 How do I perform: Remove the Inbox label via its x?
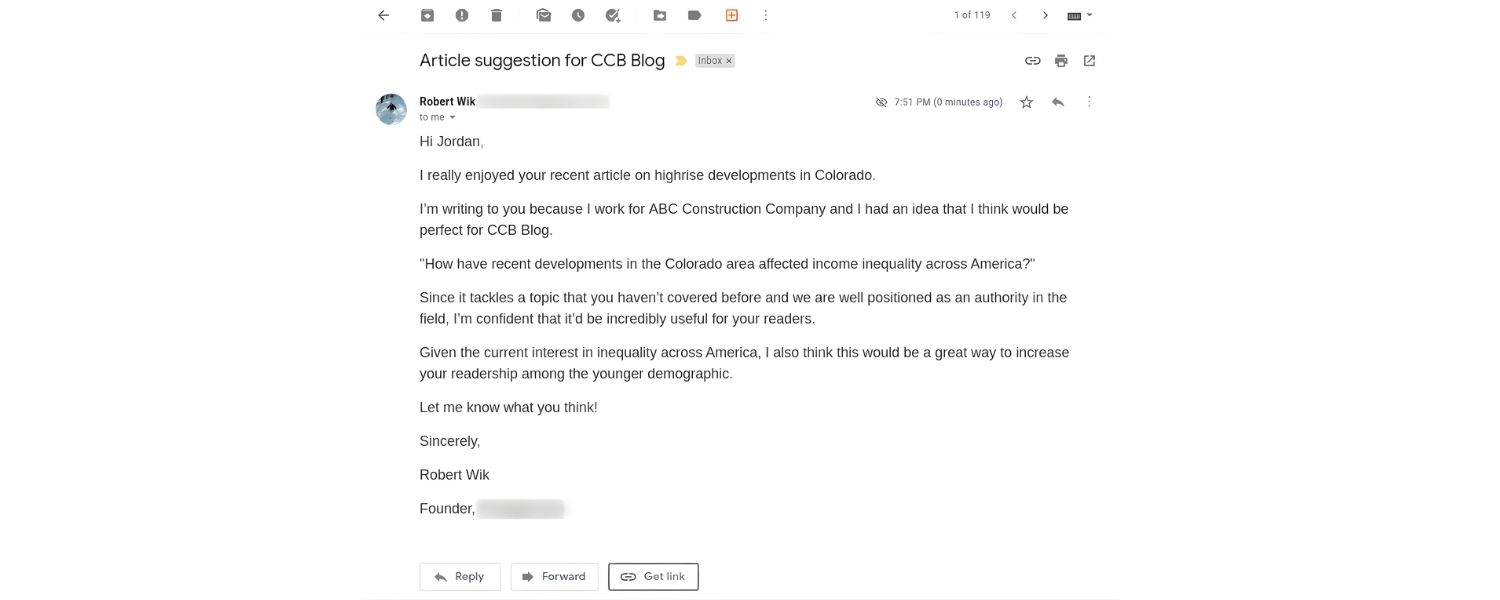(x=727, y=60)
